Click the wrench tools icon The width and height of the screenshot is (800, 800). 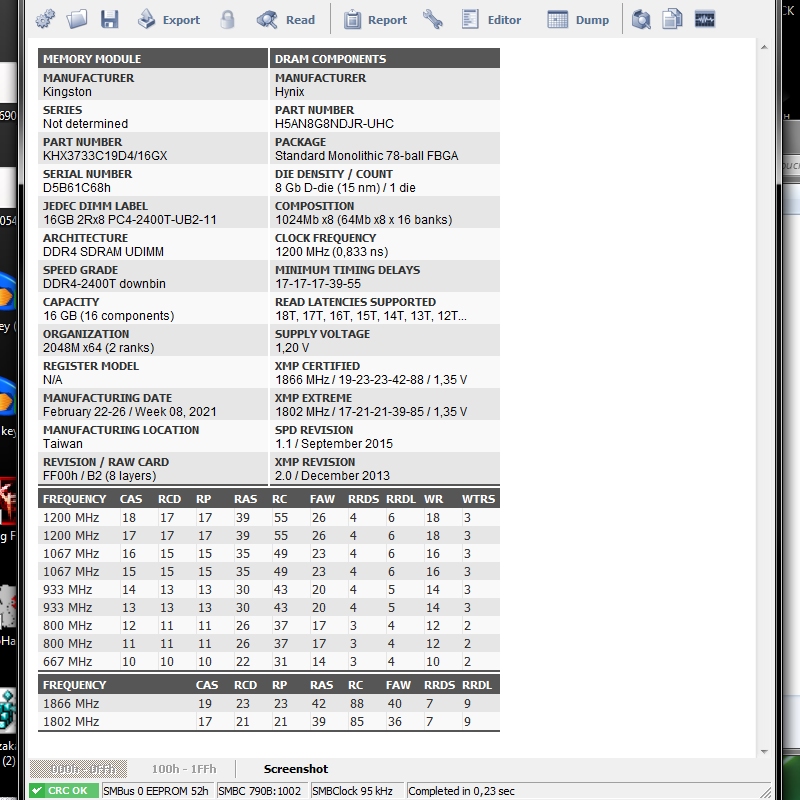433,19
